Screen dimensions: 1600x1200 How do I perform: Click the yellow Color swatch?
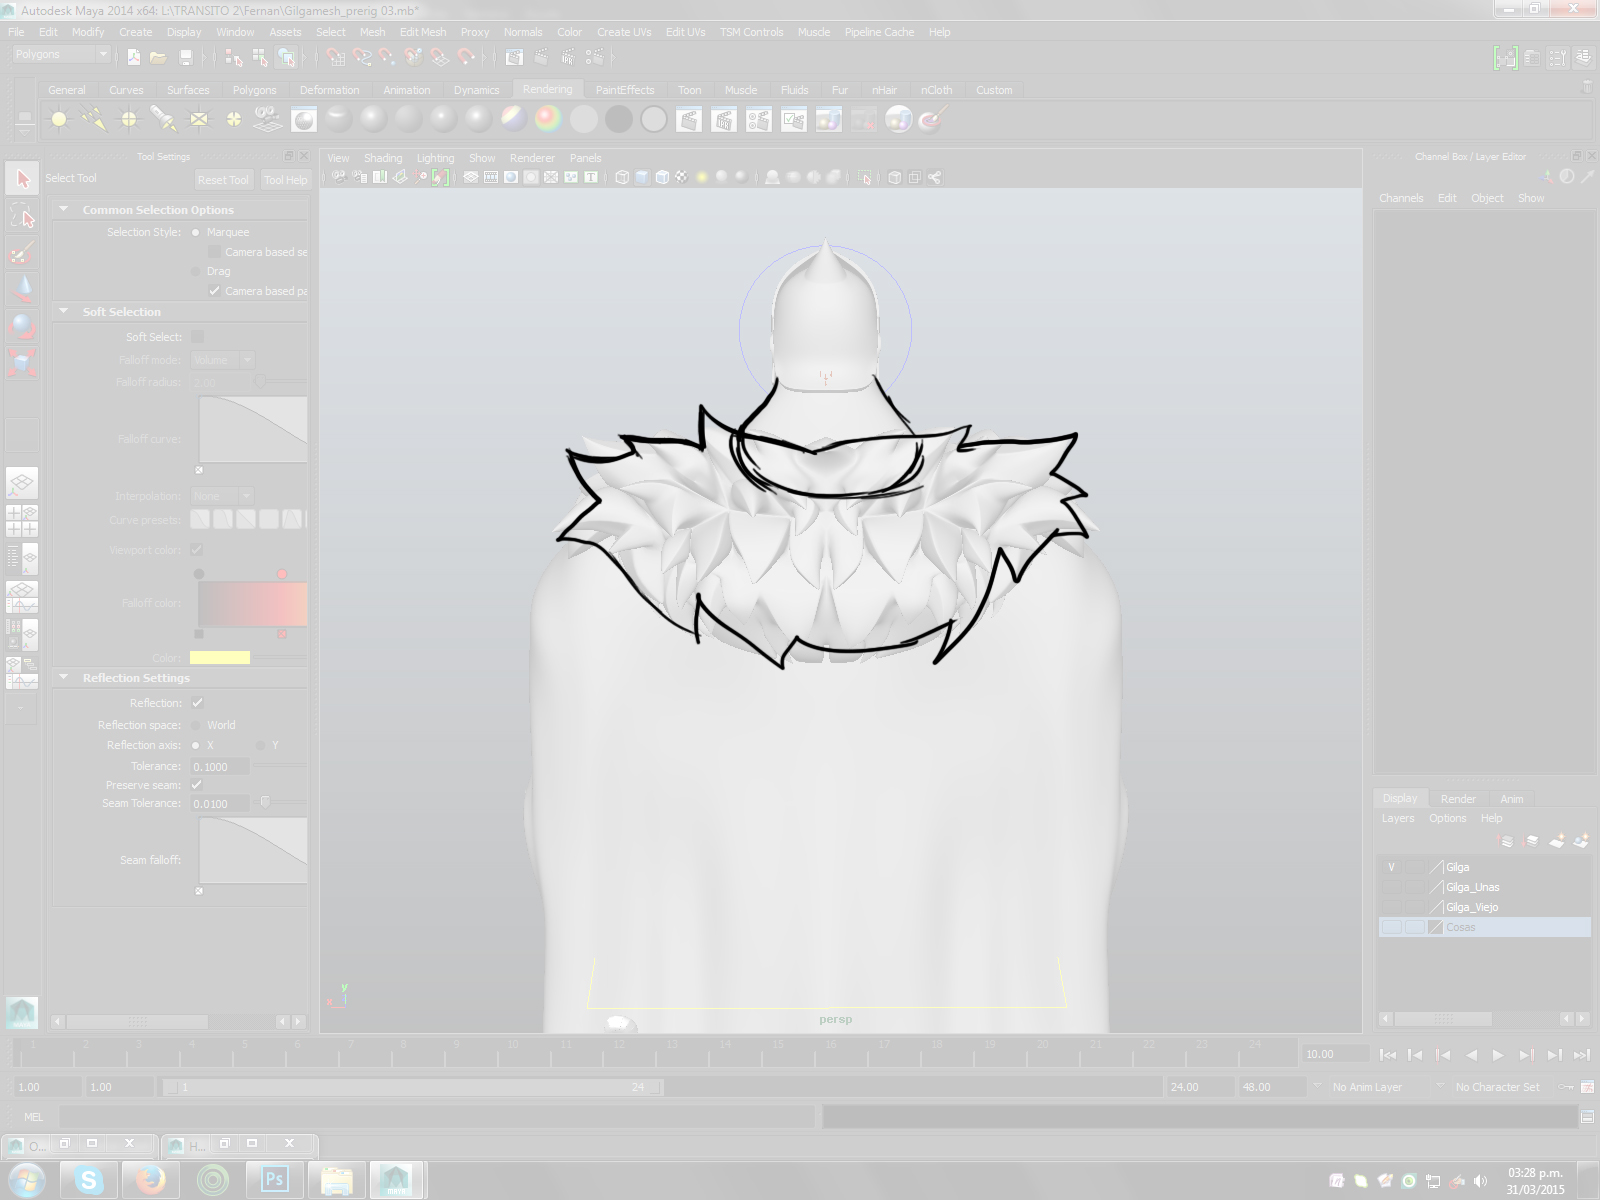tap(219, 658)
